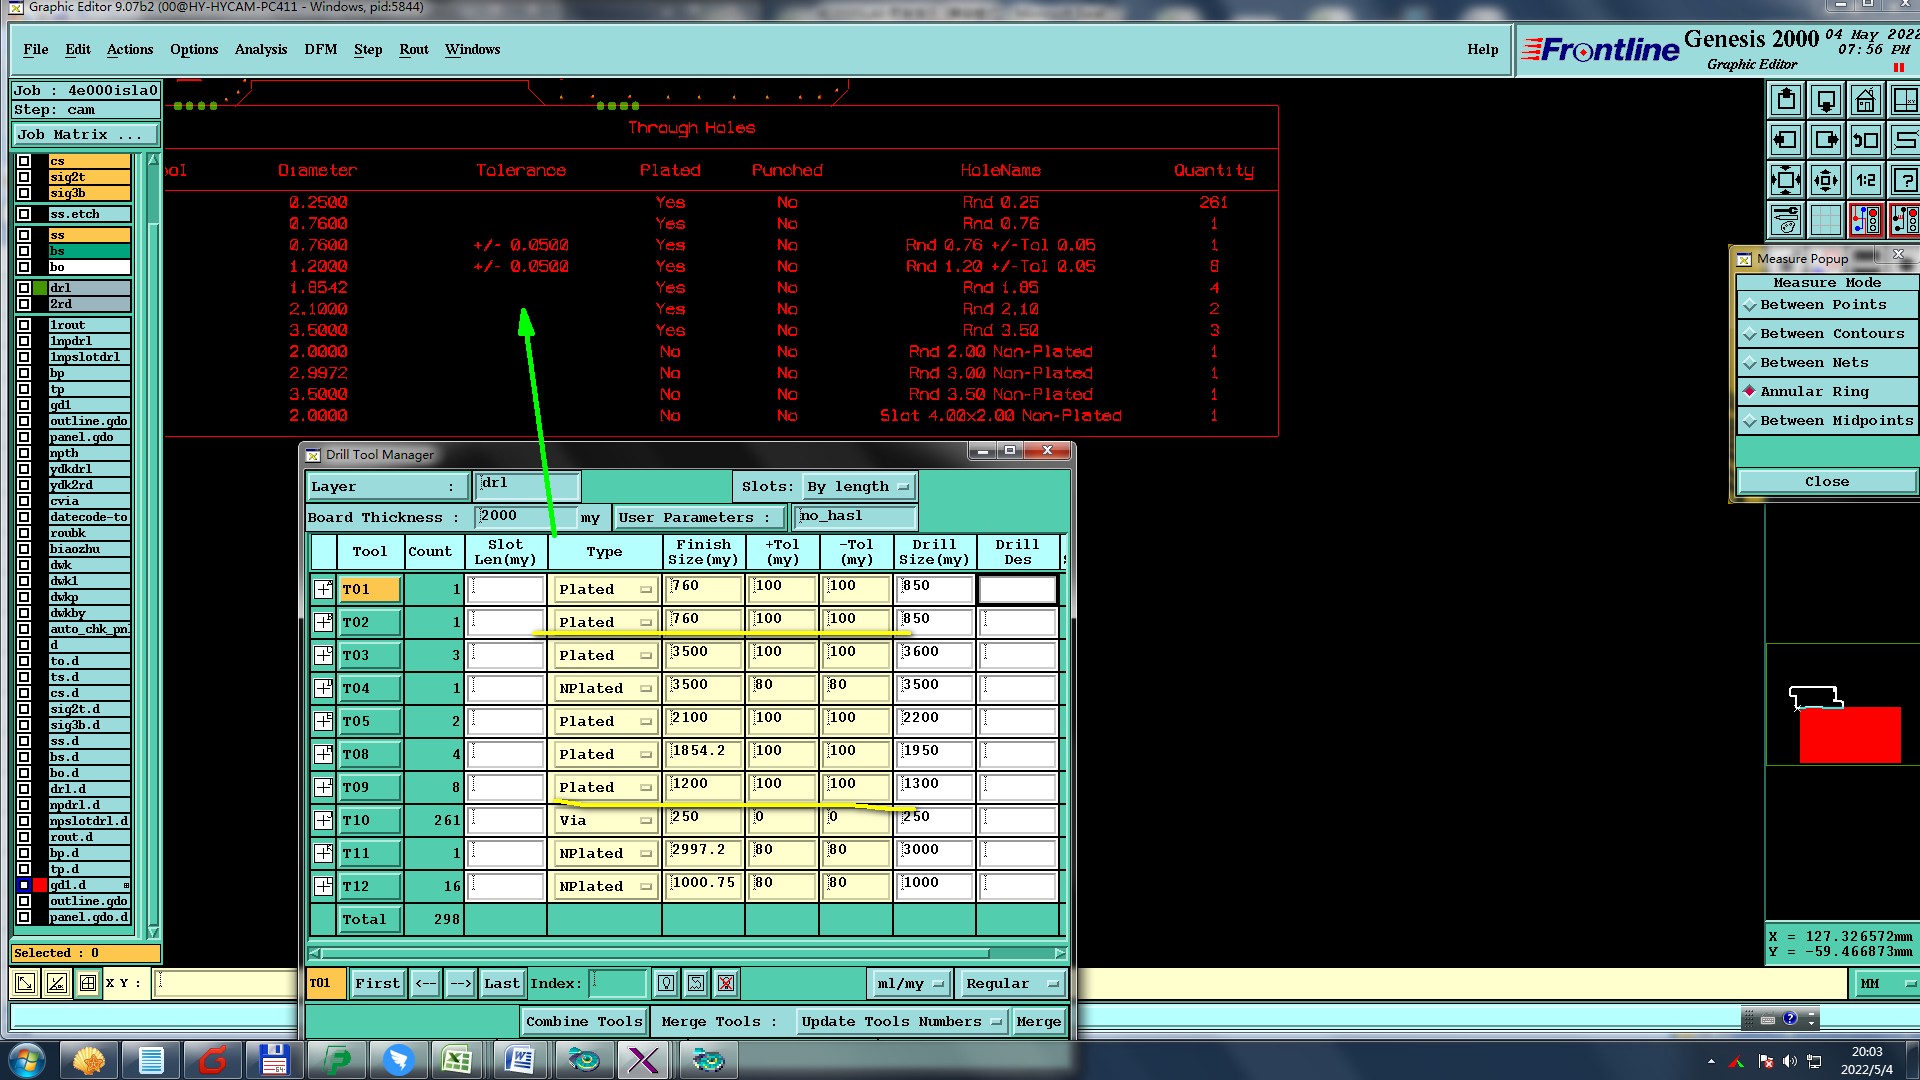Toggle checkbox for layer drl
Viewport: 1920px width, 1080px height.
24,288
